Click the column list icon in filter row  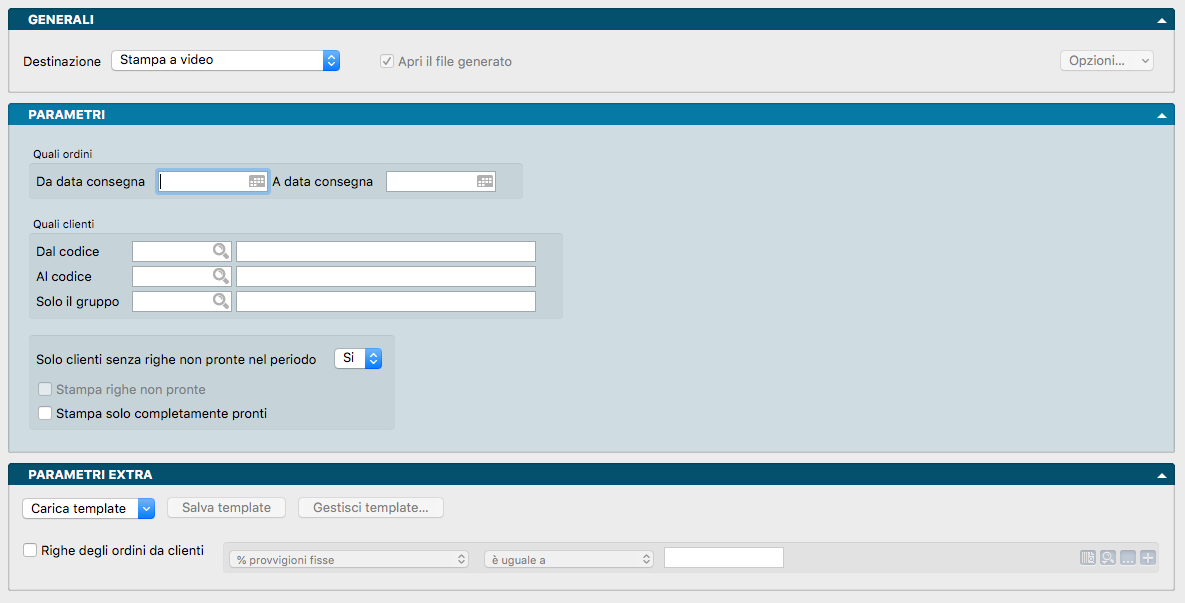click(1088, 558)
